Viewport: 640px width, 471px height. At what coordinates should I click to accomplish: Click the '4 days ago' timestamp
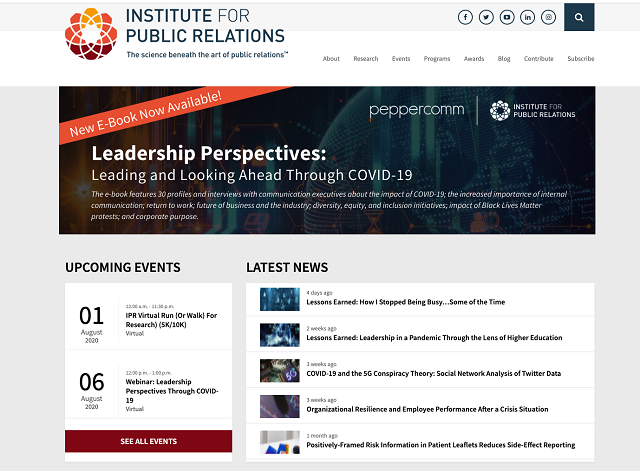[319, 293]
